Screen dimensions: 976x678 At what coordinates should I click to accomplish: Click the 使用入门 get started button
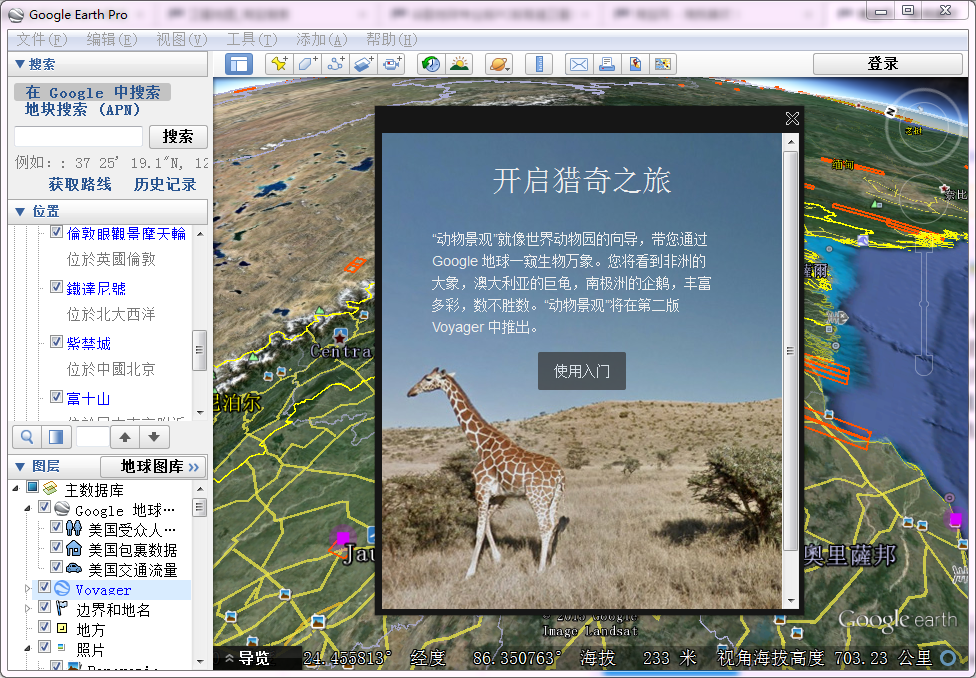coord(581,371)
